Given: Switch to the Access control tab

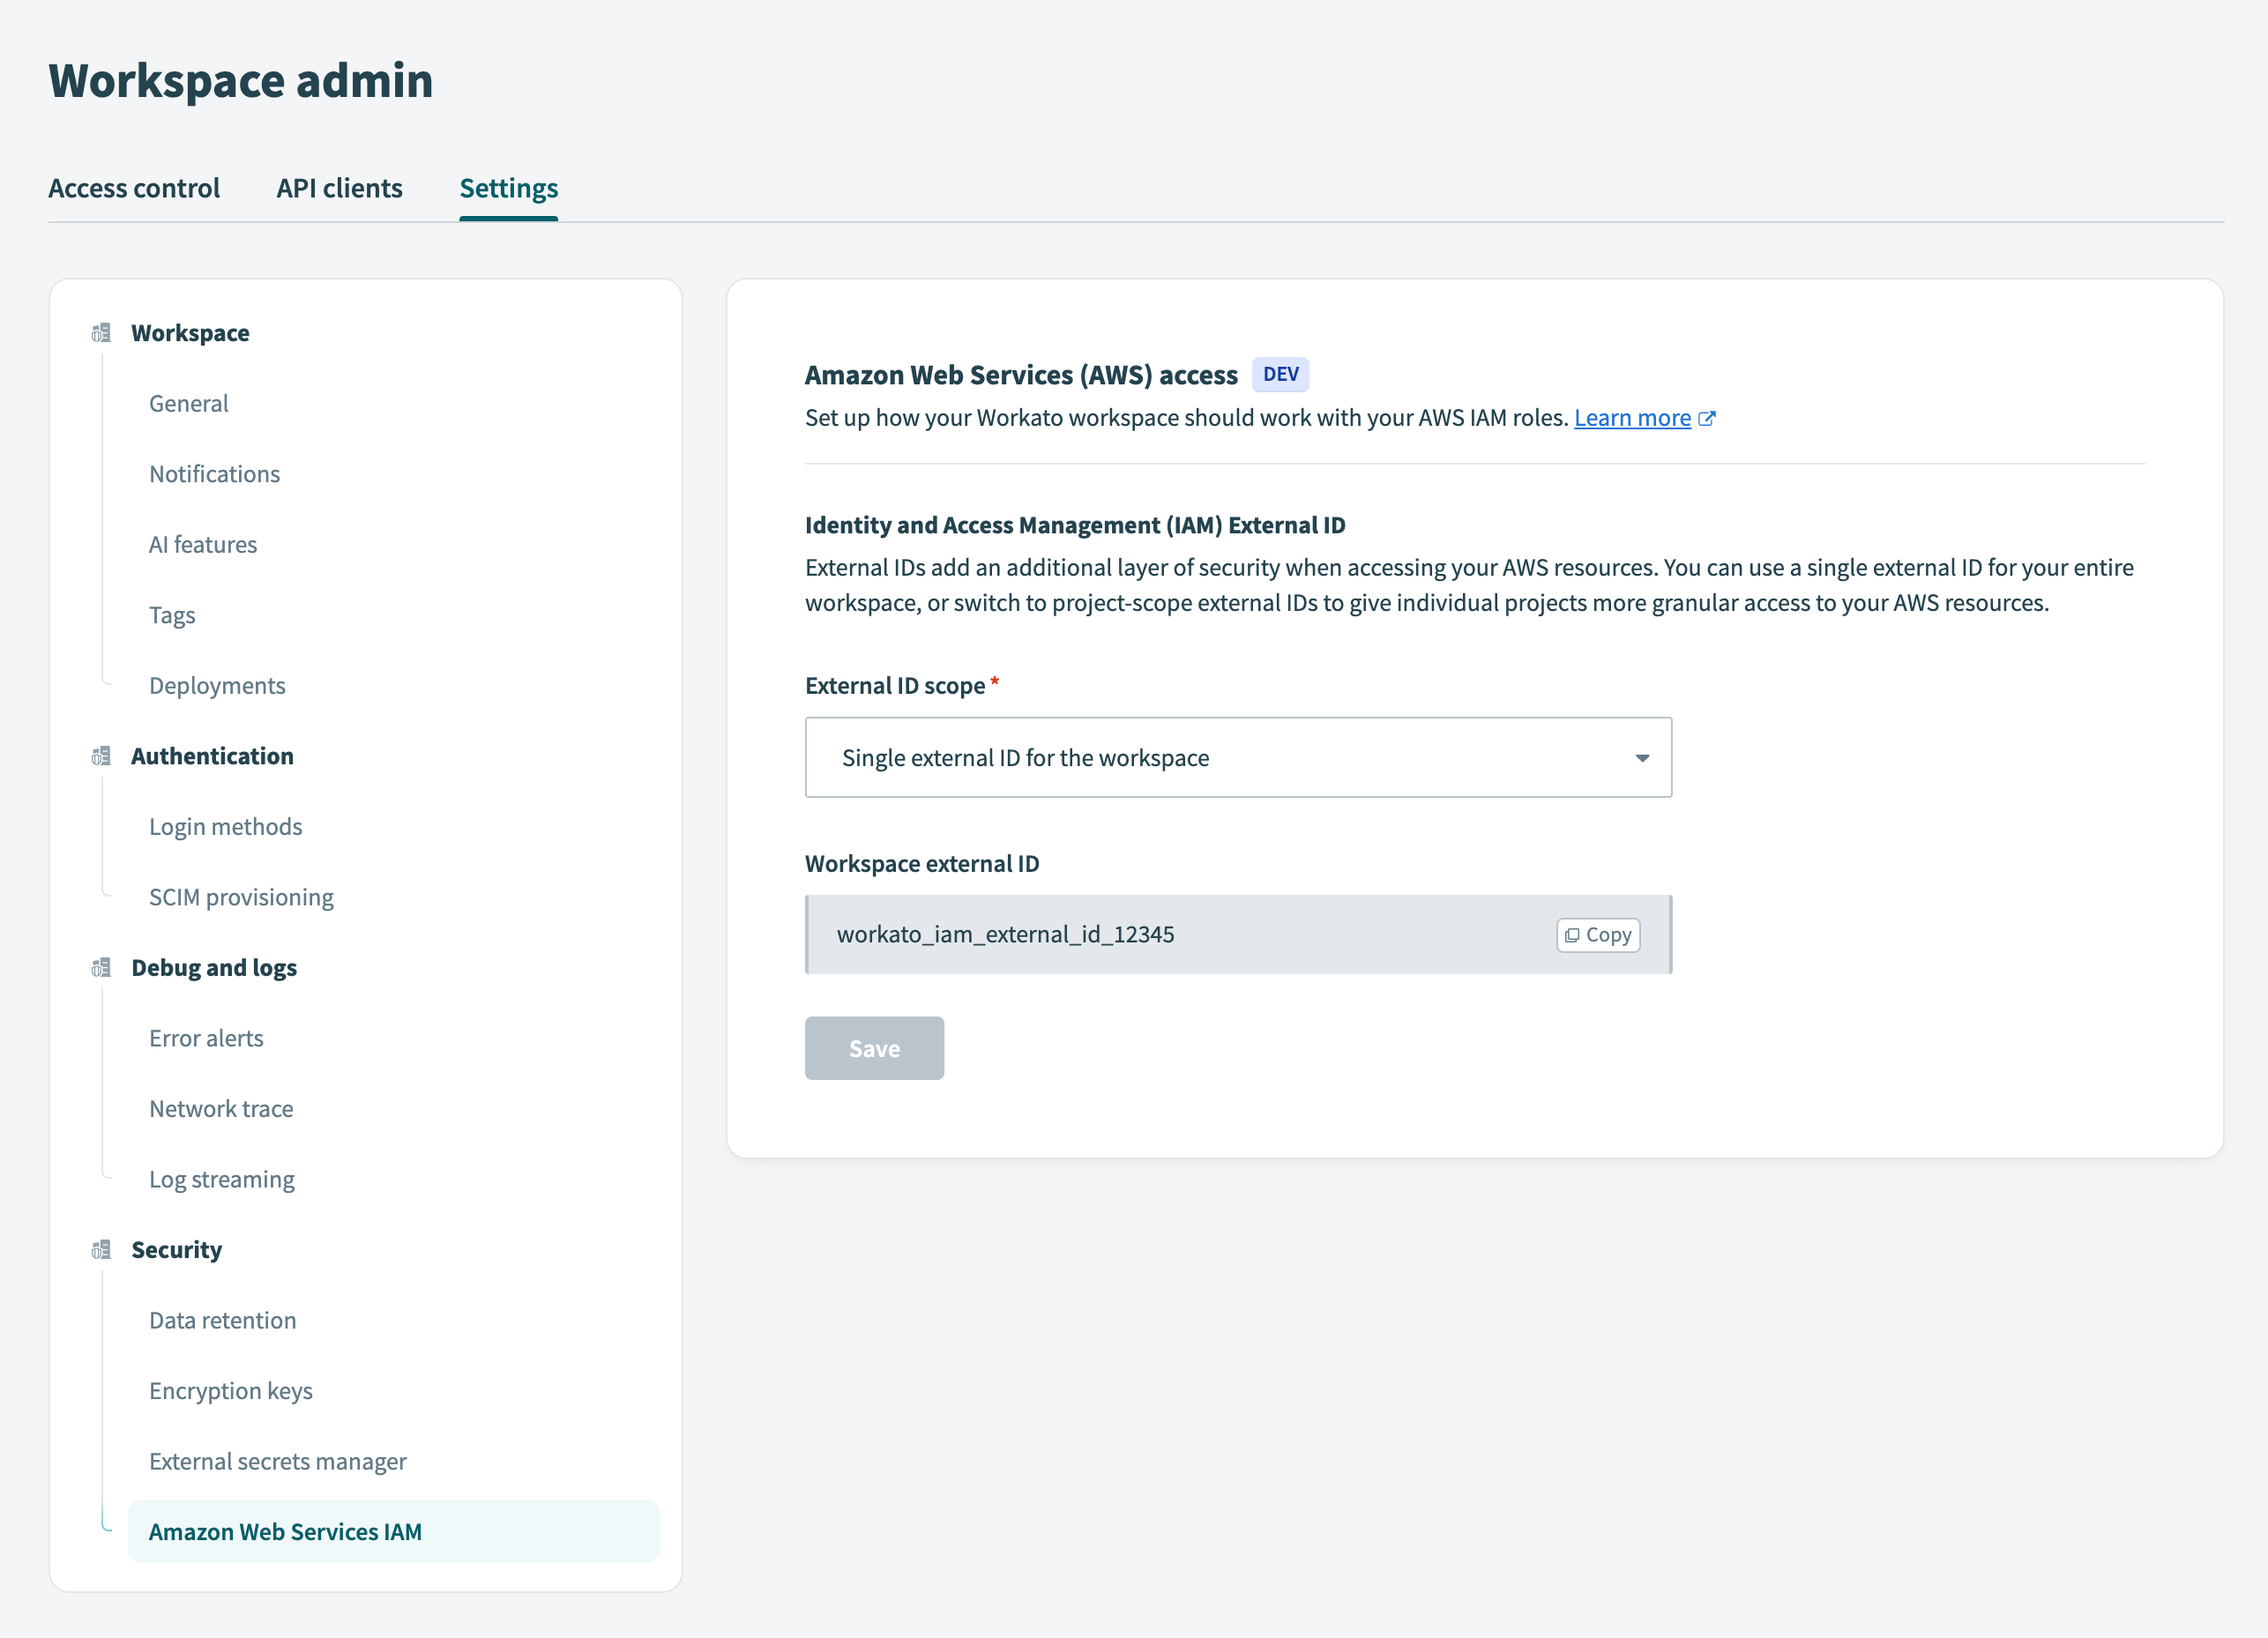Looking at the screenshot, I should [134, 187].
